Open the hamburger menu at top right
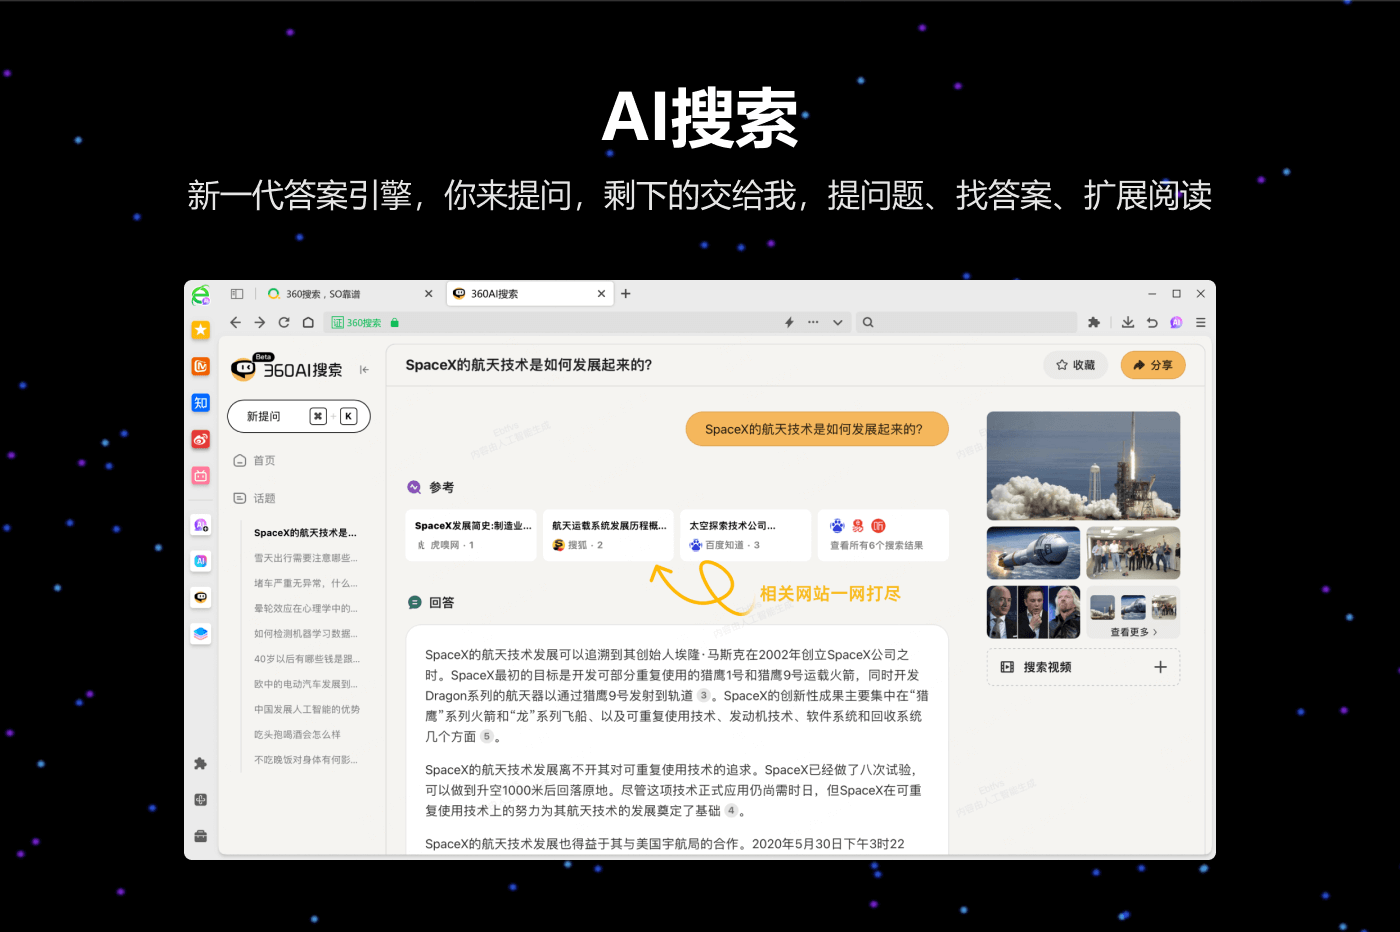Screen dimensions: 1400x932 pos(1199,322)
